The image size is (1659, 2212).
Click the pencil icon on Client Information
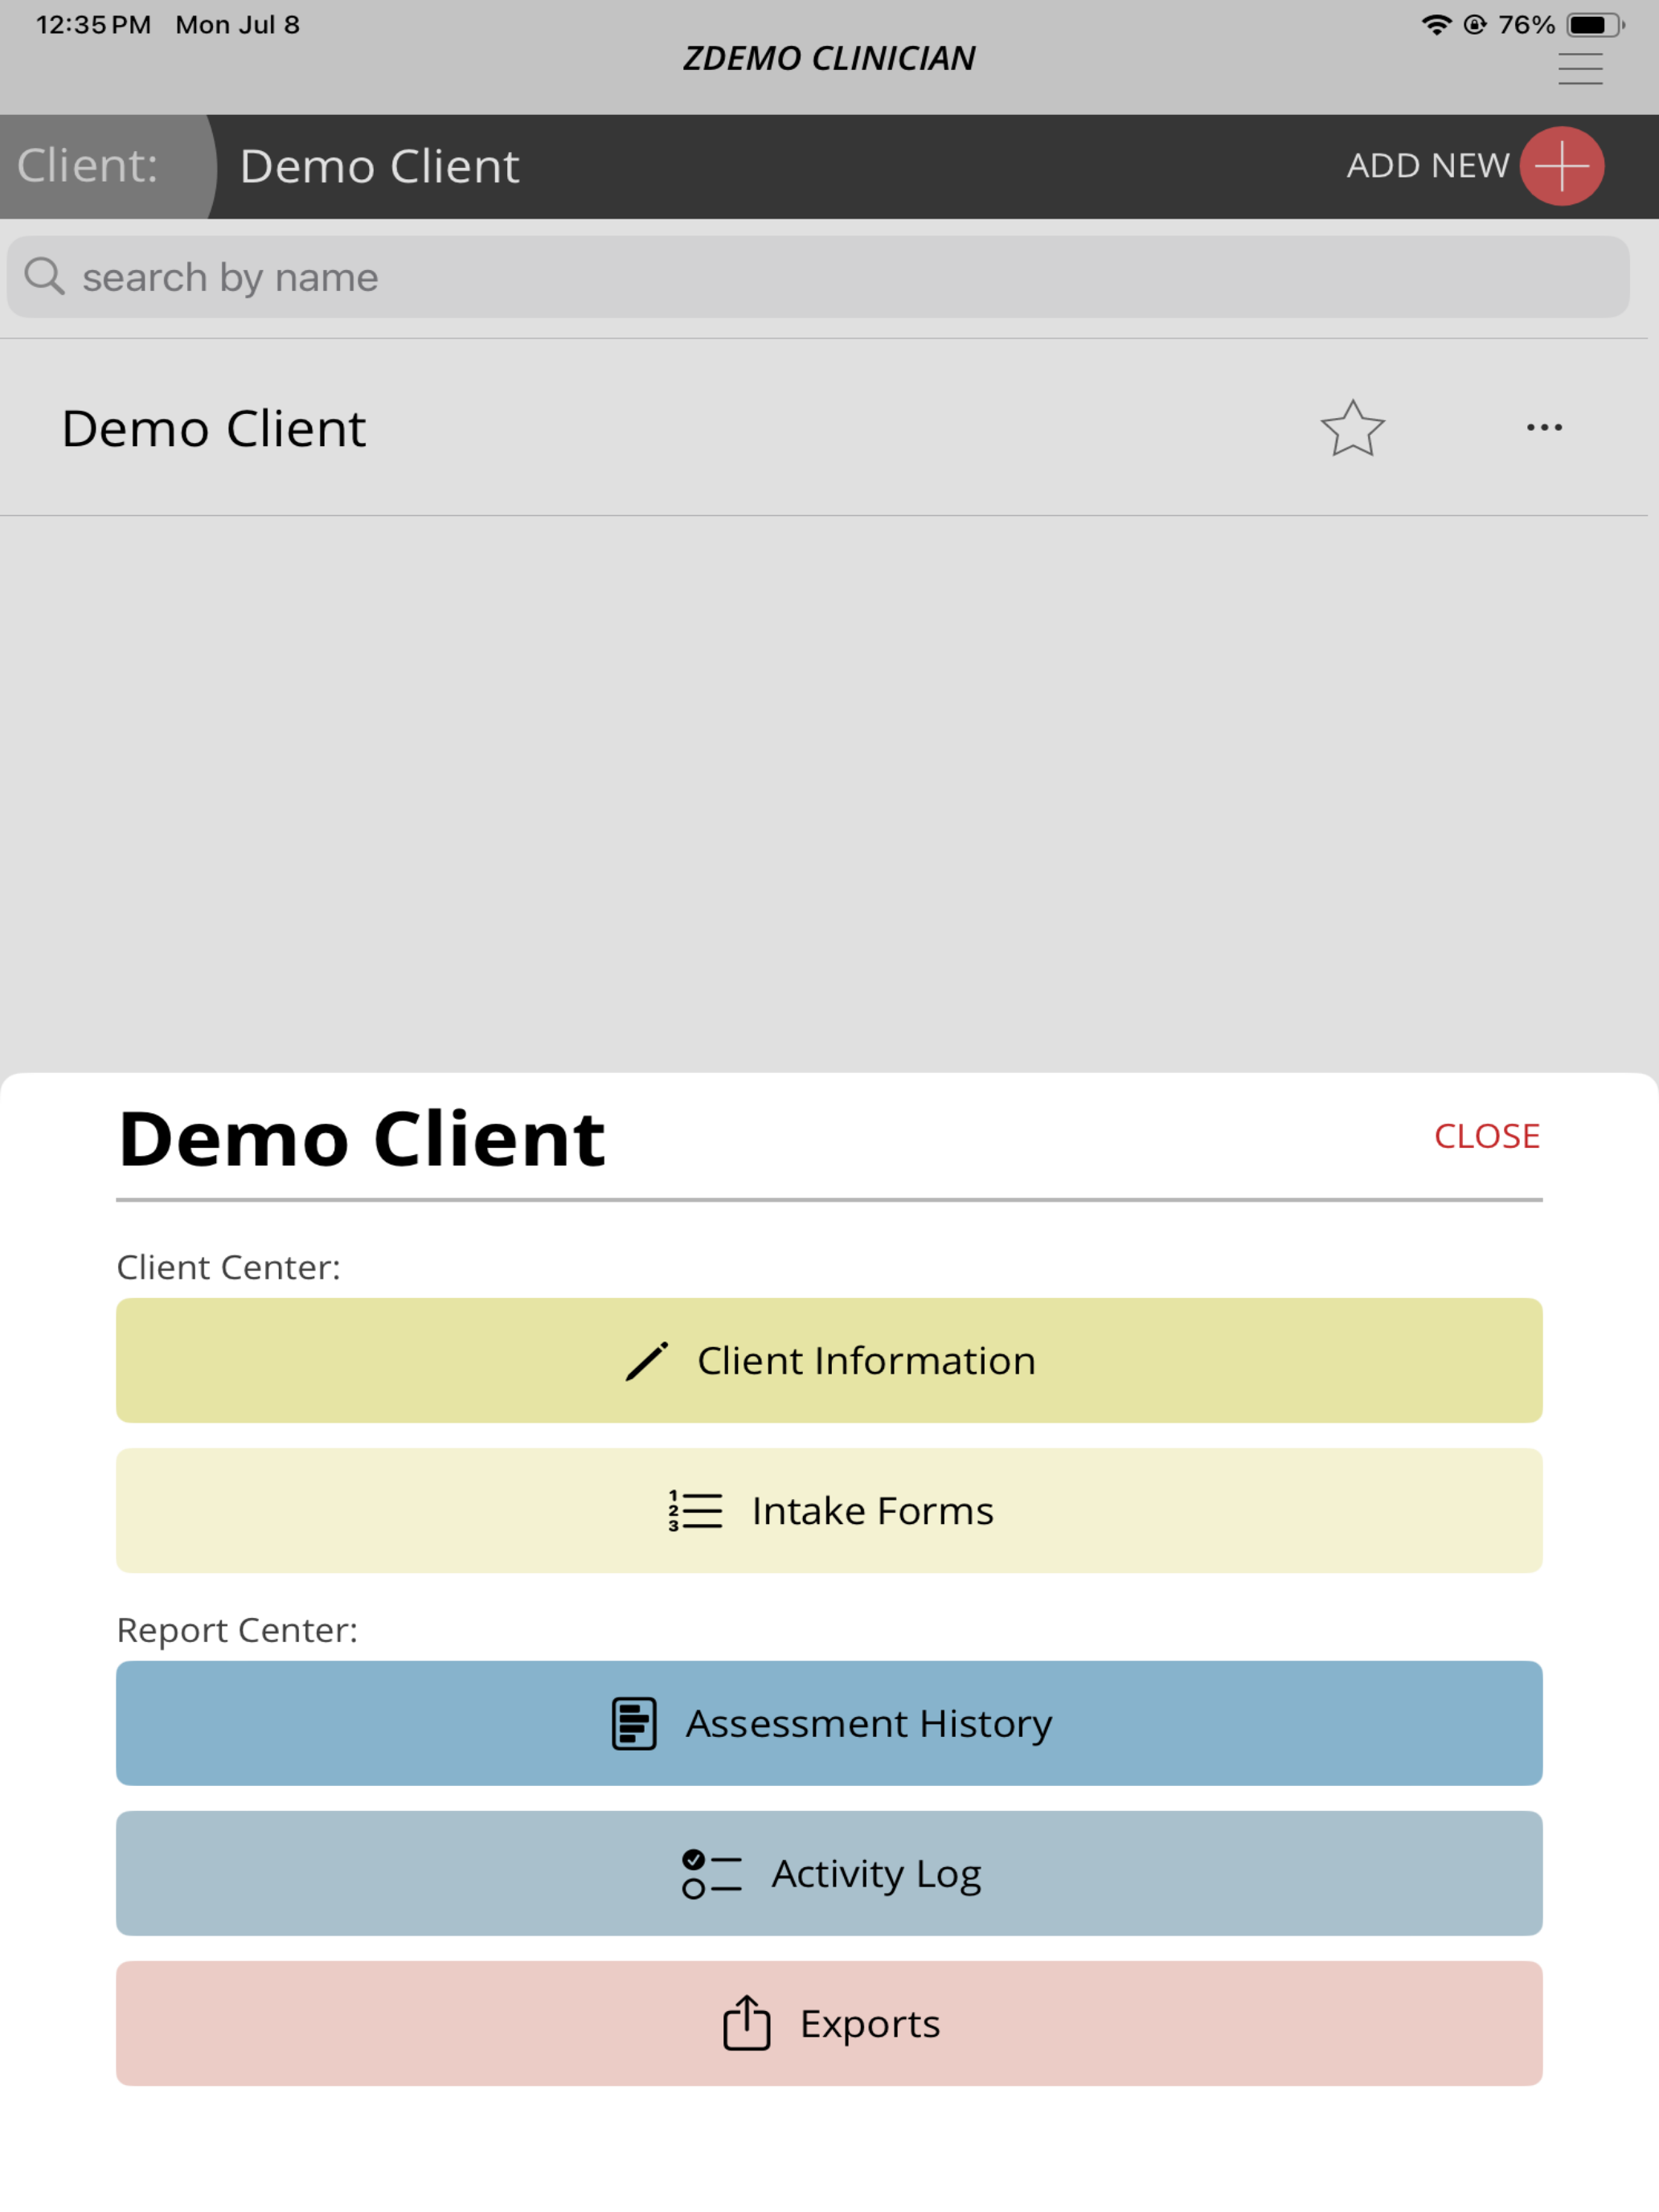pyautogui.click(x=646, y=1361)
